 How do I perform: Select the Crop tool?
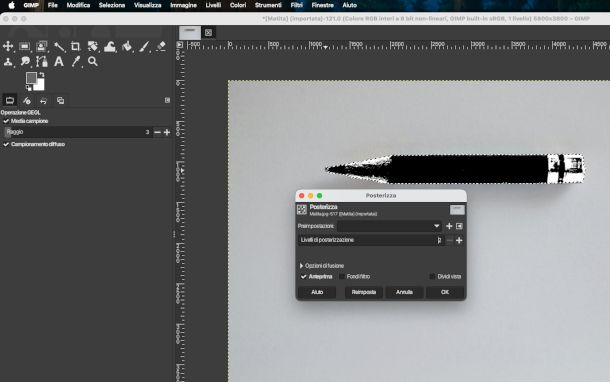coord(75,47)
